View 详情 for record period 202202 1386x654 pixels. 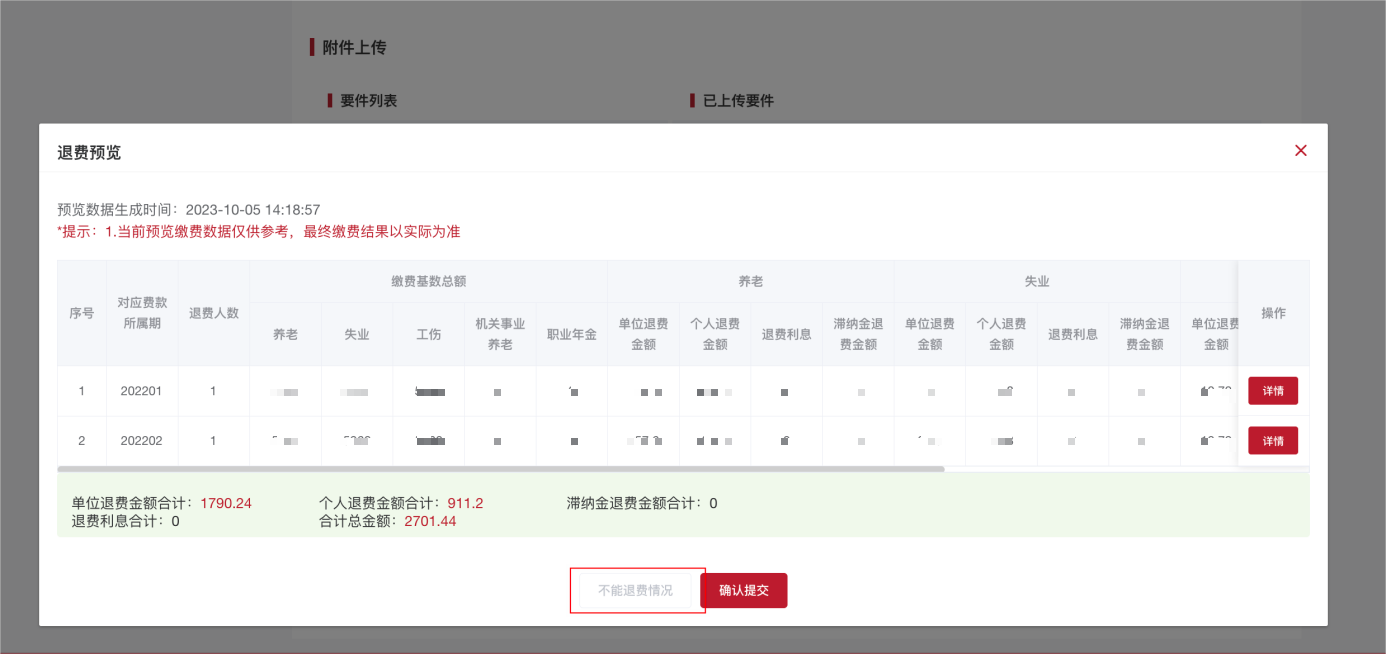[1273, 440]
